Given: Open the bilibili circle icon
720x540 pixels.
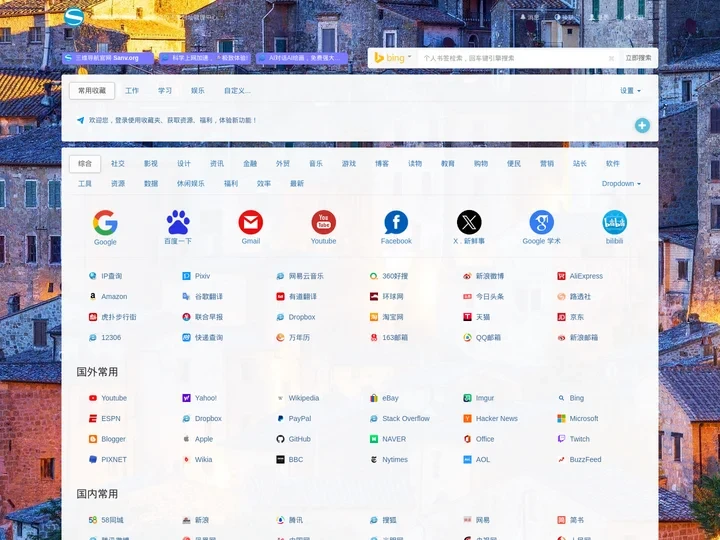Looking at the screenshot, I should 614,222.
